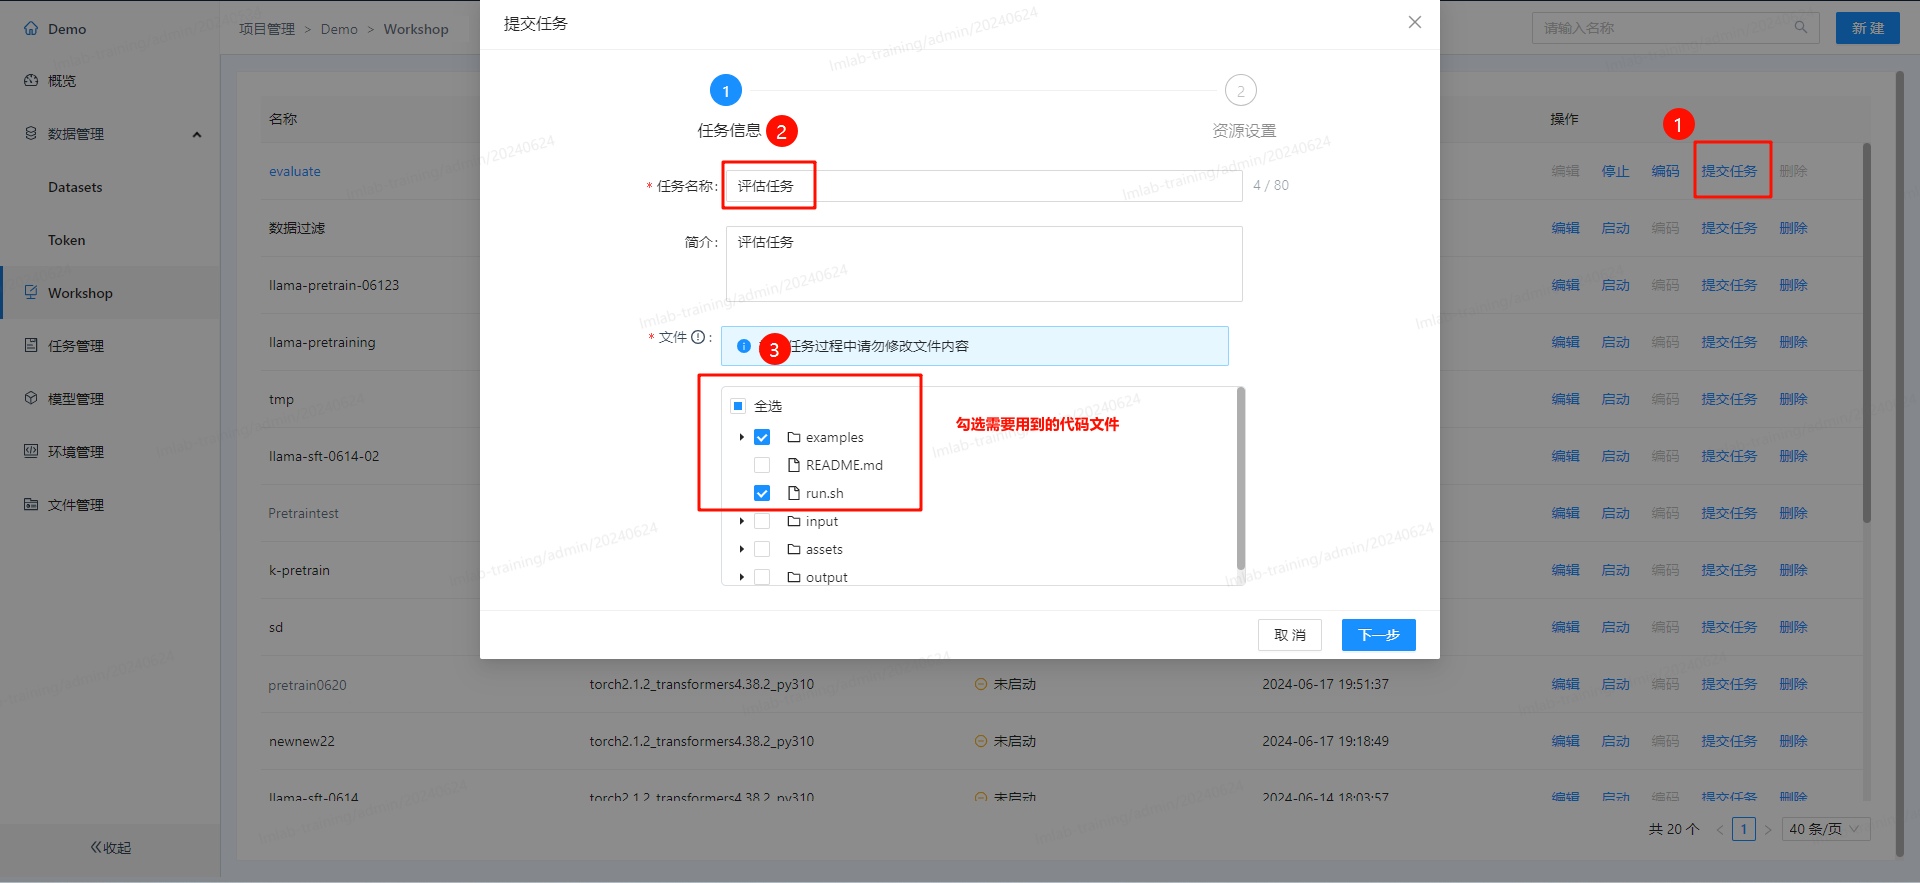This screenshot has height=883, width=1920.
Task: Expand the examples folder tree node
Action: tap(741, 438)
